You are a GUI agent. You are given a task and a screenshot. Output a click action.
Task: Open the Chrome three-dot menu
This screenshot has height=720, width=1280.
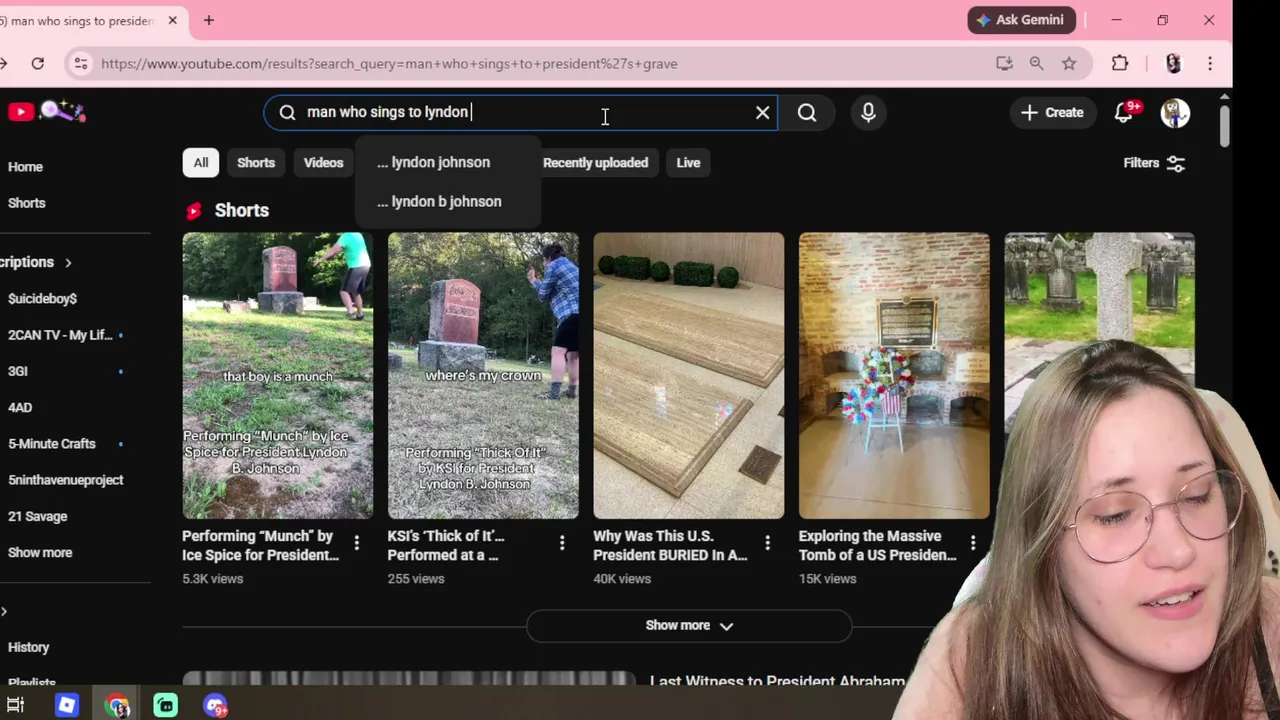coord(1210,64)
